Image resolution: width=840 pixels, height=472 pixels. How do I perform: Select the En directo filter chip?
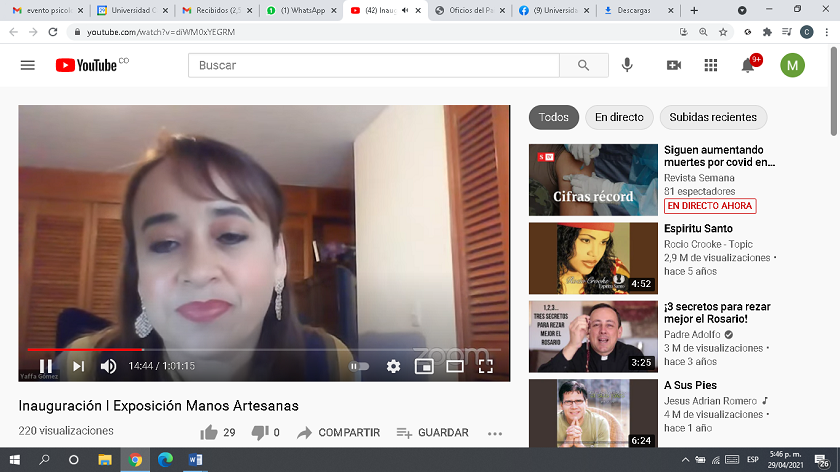(619, 117)
